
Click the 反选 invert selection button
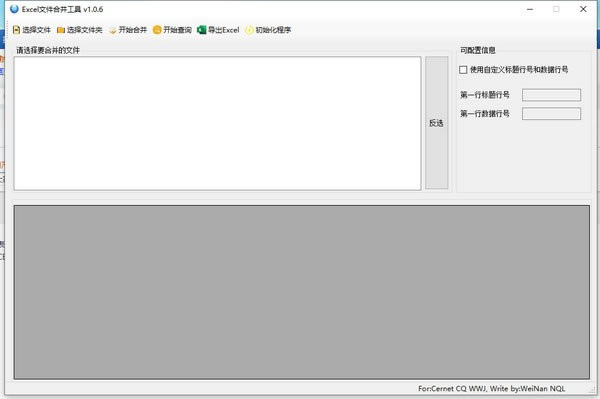point(436,123)
